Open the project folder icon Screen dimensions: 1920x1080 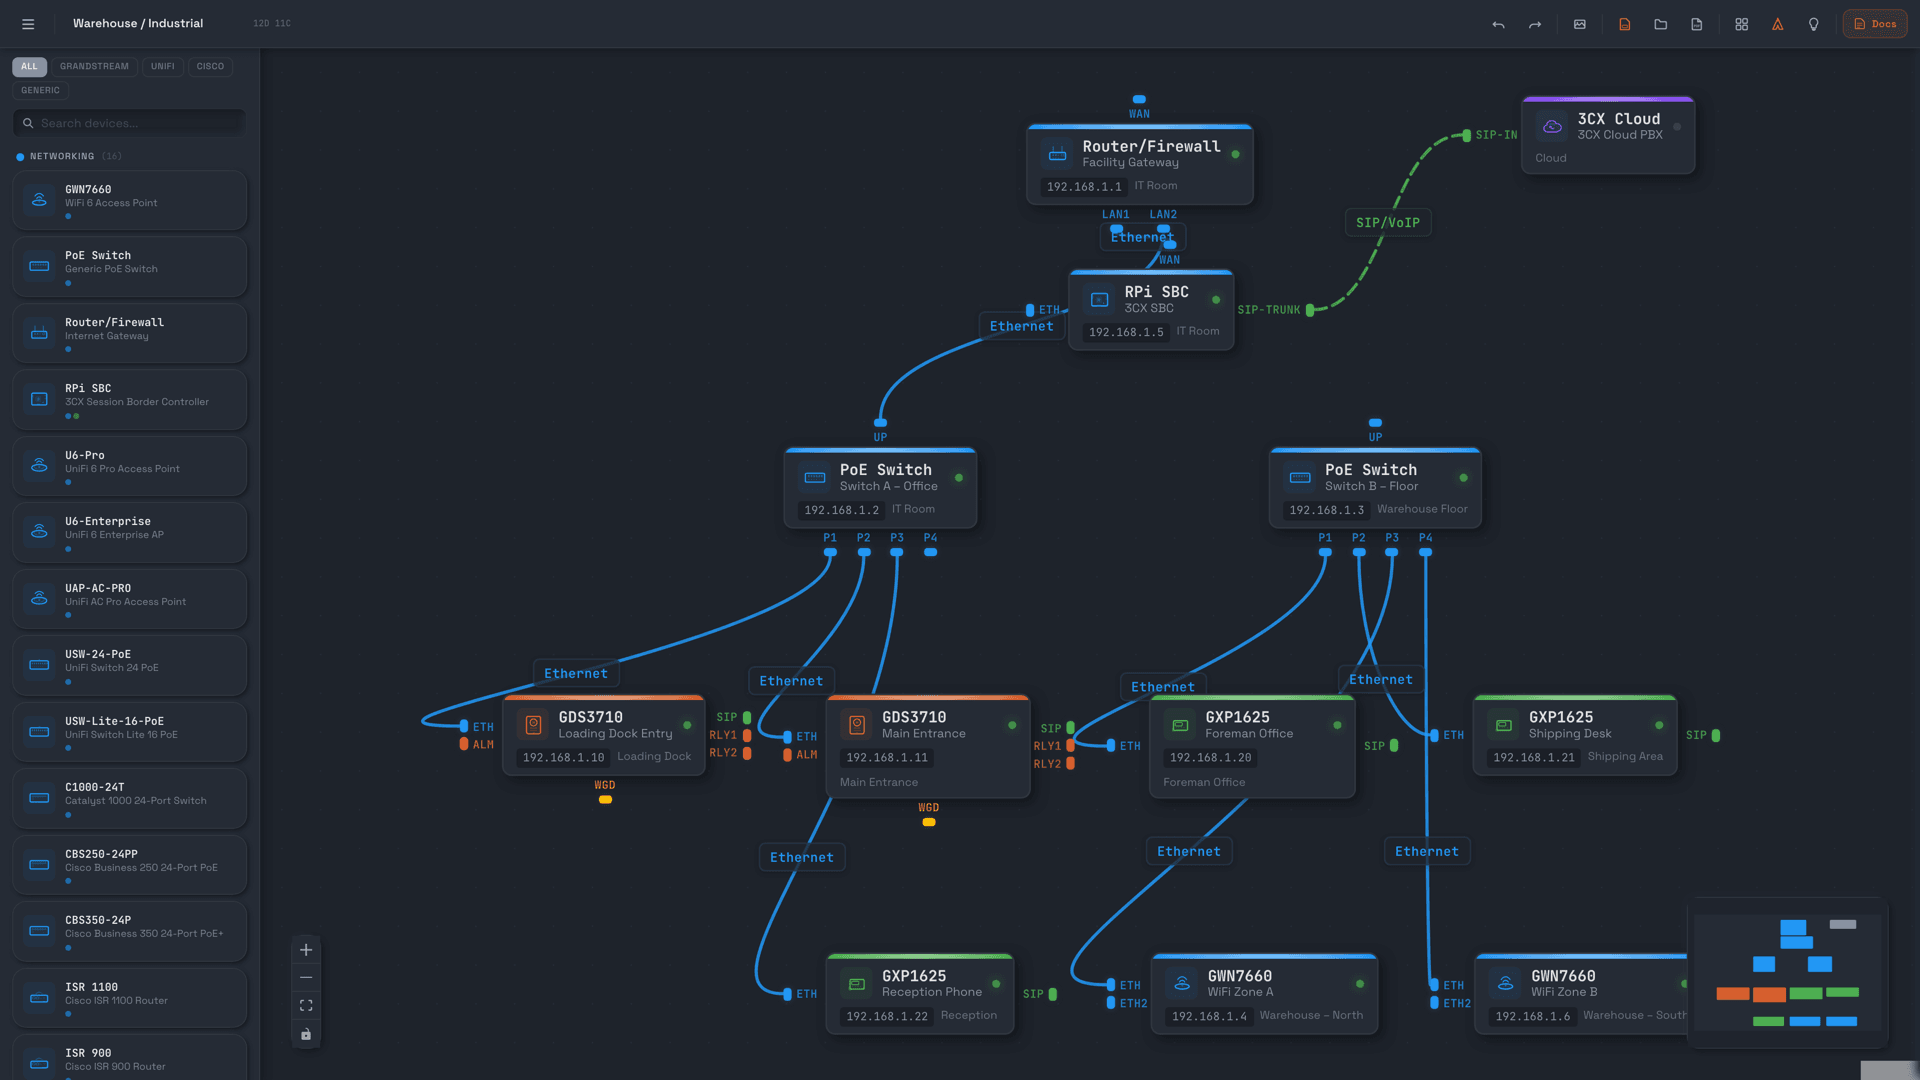coord(1661,24)
